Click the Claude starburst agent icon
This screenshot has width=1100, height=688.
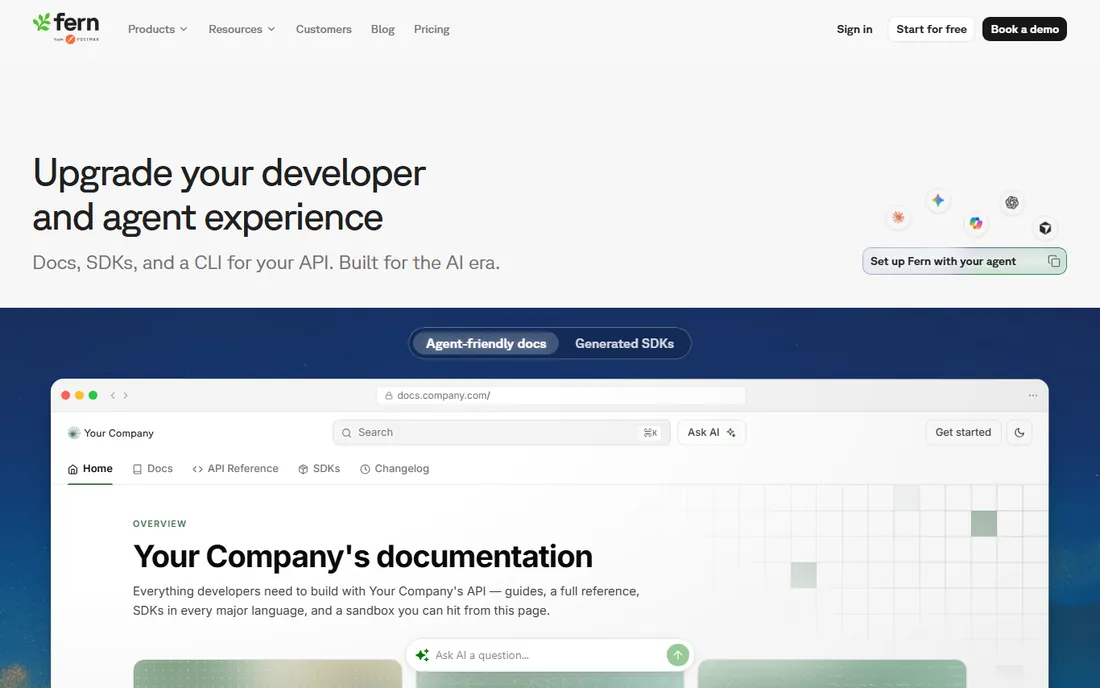[x=898, y=217]
